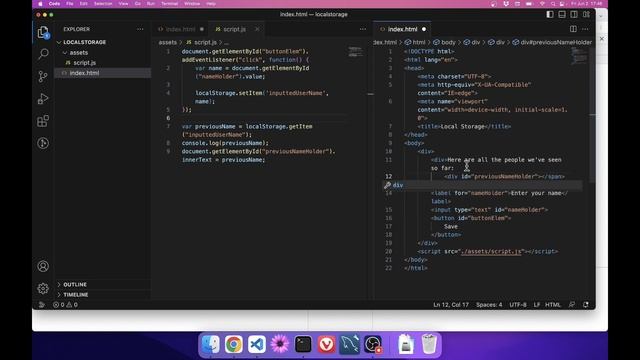Screen dimensions: 640x360
Task: Open the Customize Layout icon
Action: click(586, 14)
